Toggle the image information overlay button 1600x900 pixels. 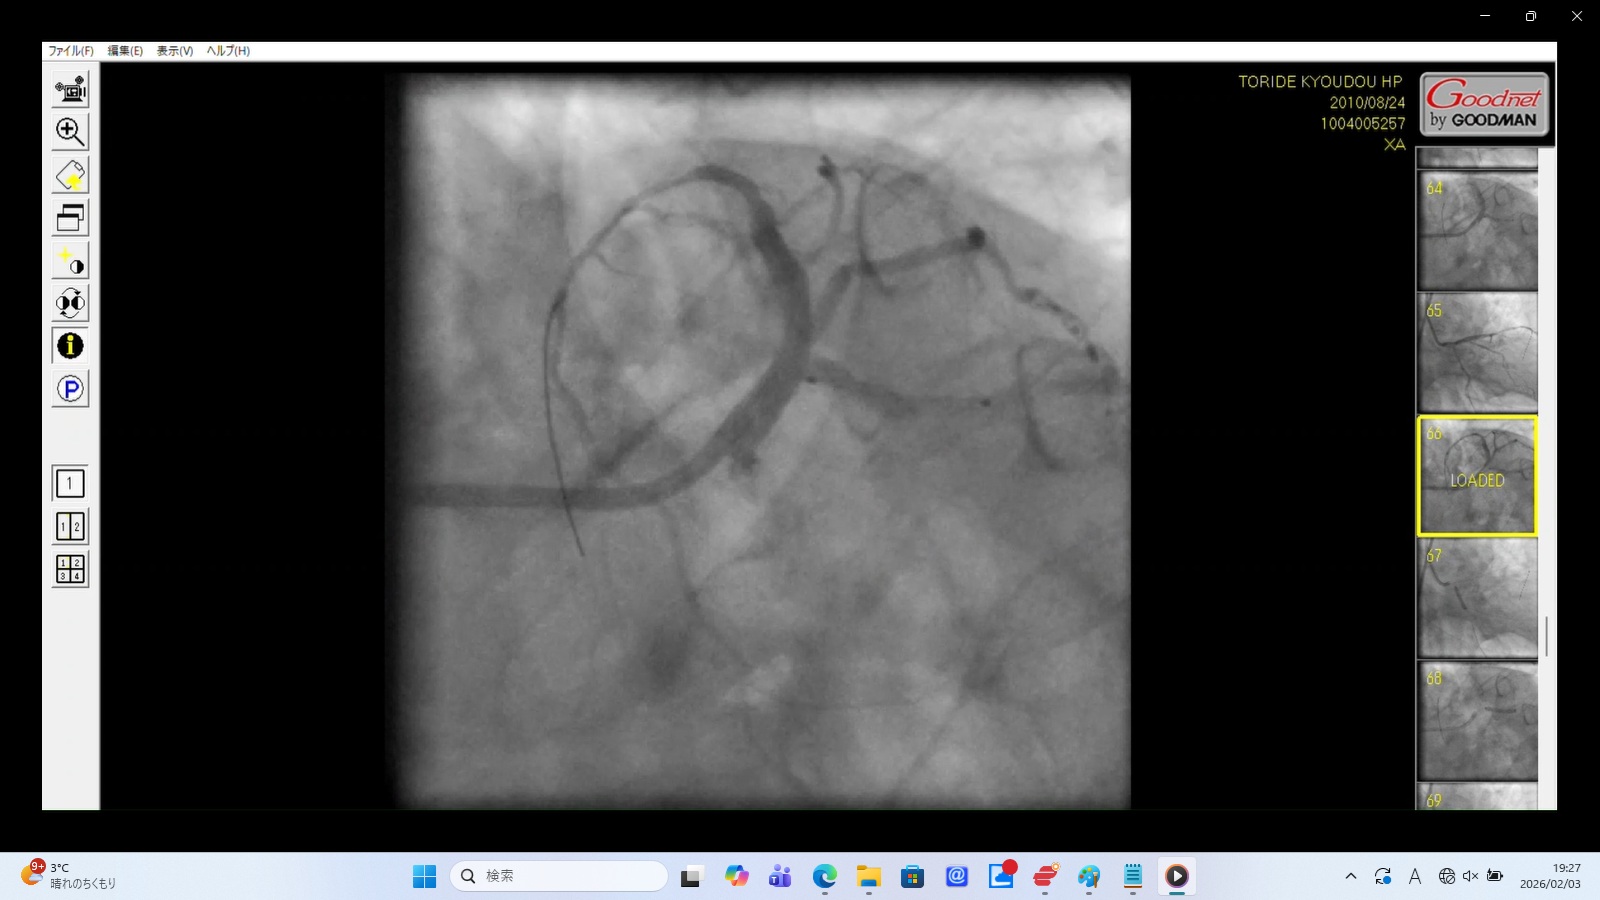tap(70, 346)
